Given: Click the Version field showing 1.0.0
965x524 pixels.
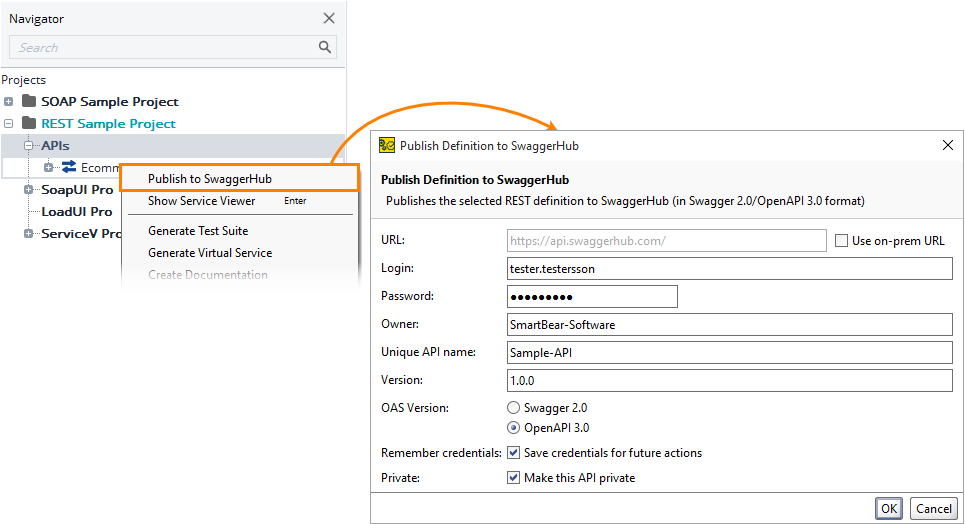Looking at the screenshot, I should click(x=730, y=380).
